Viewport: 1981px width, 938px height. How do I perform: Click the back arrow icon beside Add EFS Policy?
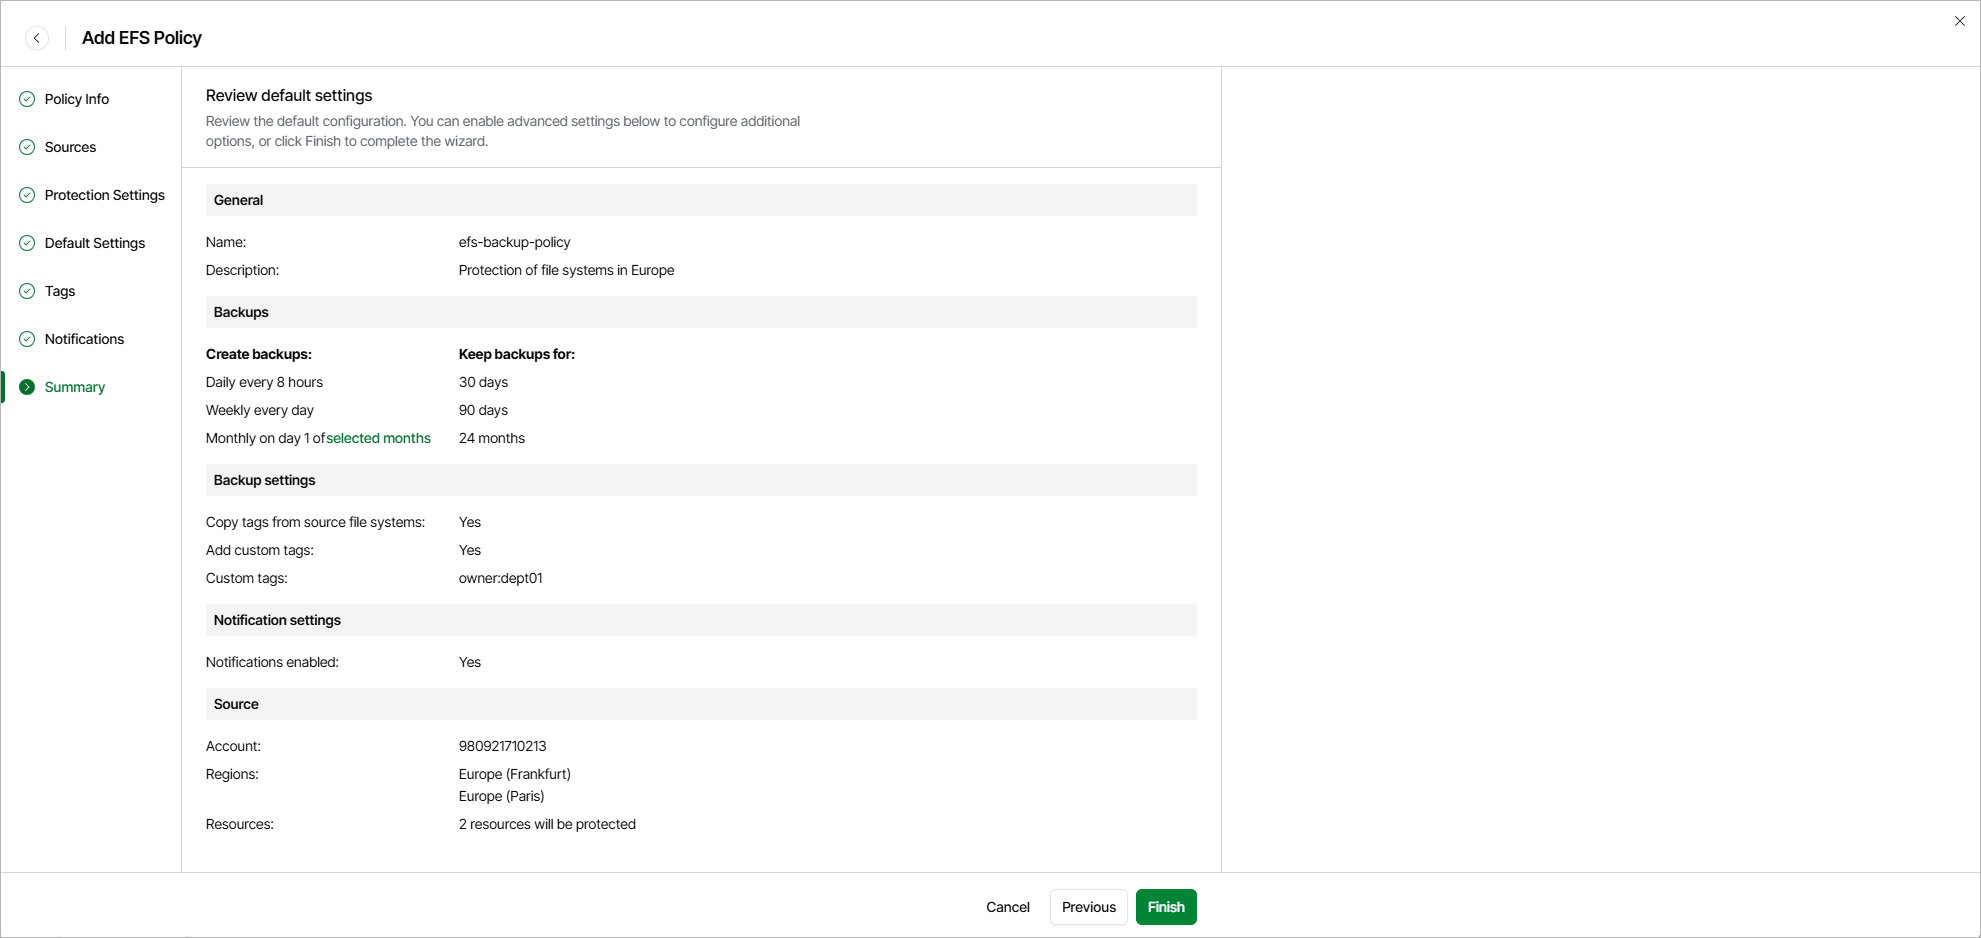(37, 38)
